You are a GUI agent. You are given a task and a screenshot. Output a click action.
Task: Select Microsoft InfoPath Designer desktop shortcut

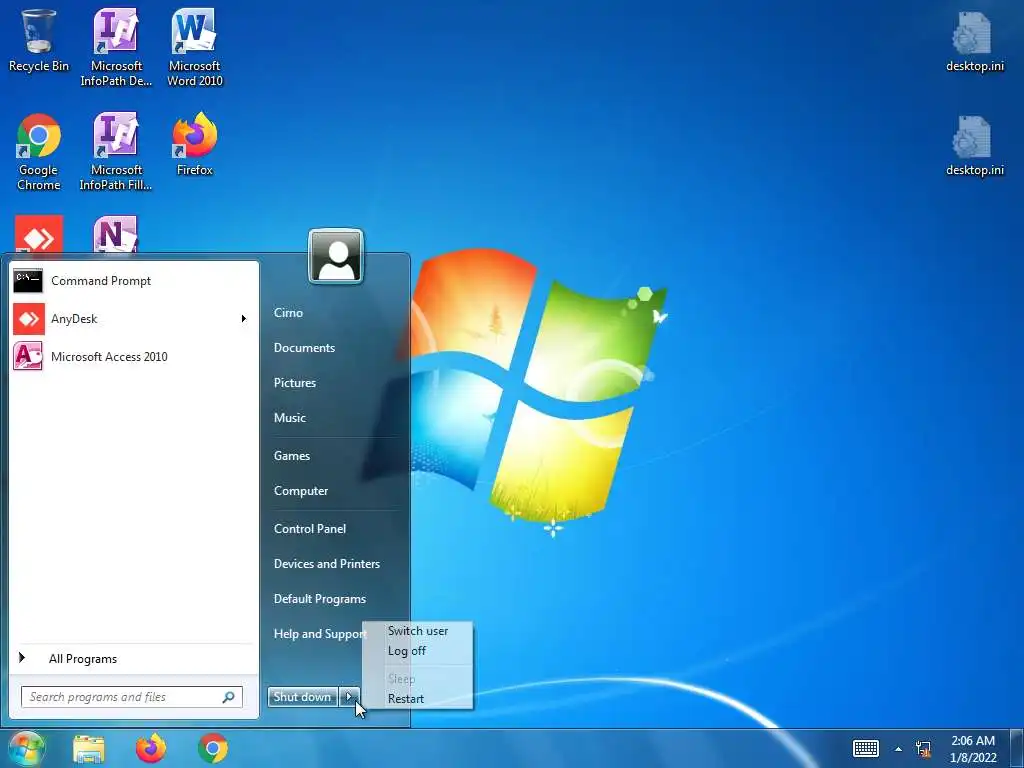coord(116,47)
